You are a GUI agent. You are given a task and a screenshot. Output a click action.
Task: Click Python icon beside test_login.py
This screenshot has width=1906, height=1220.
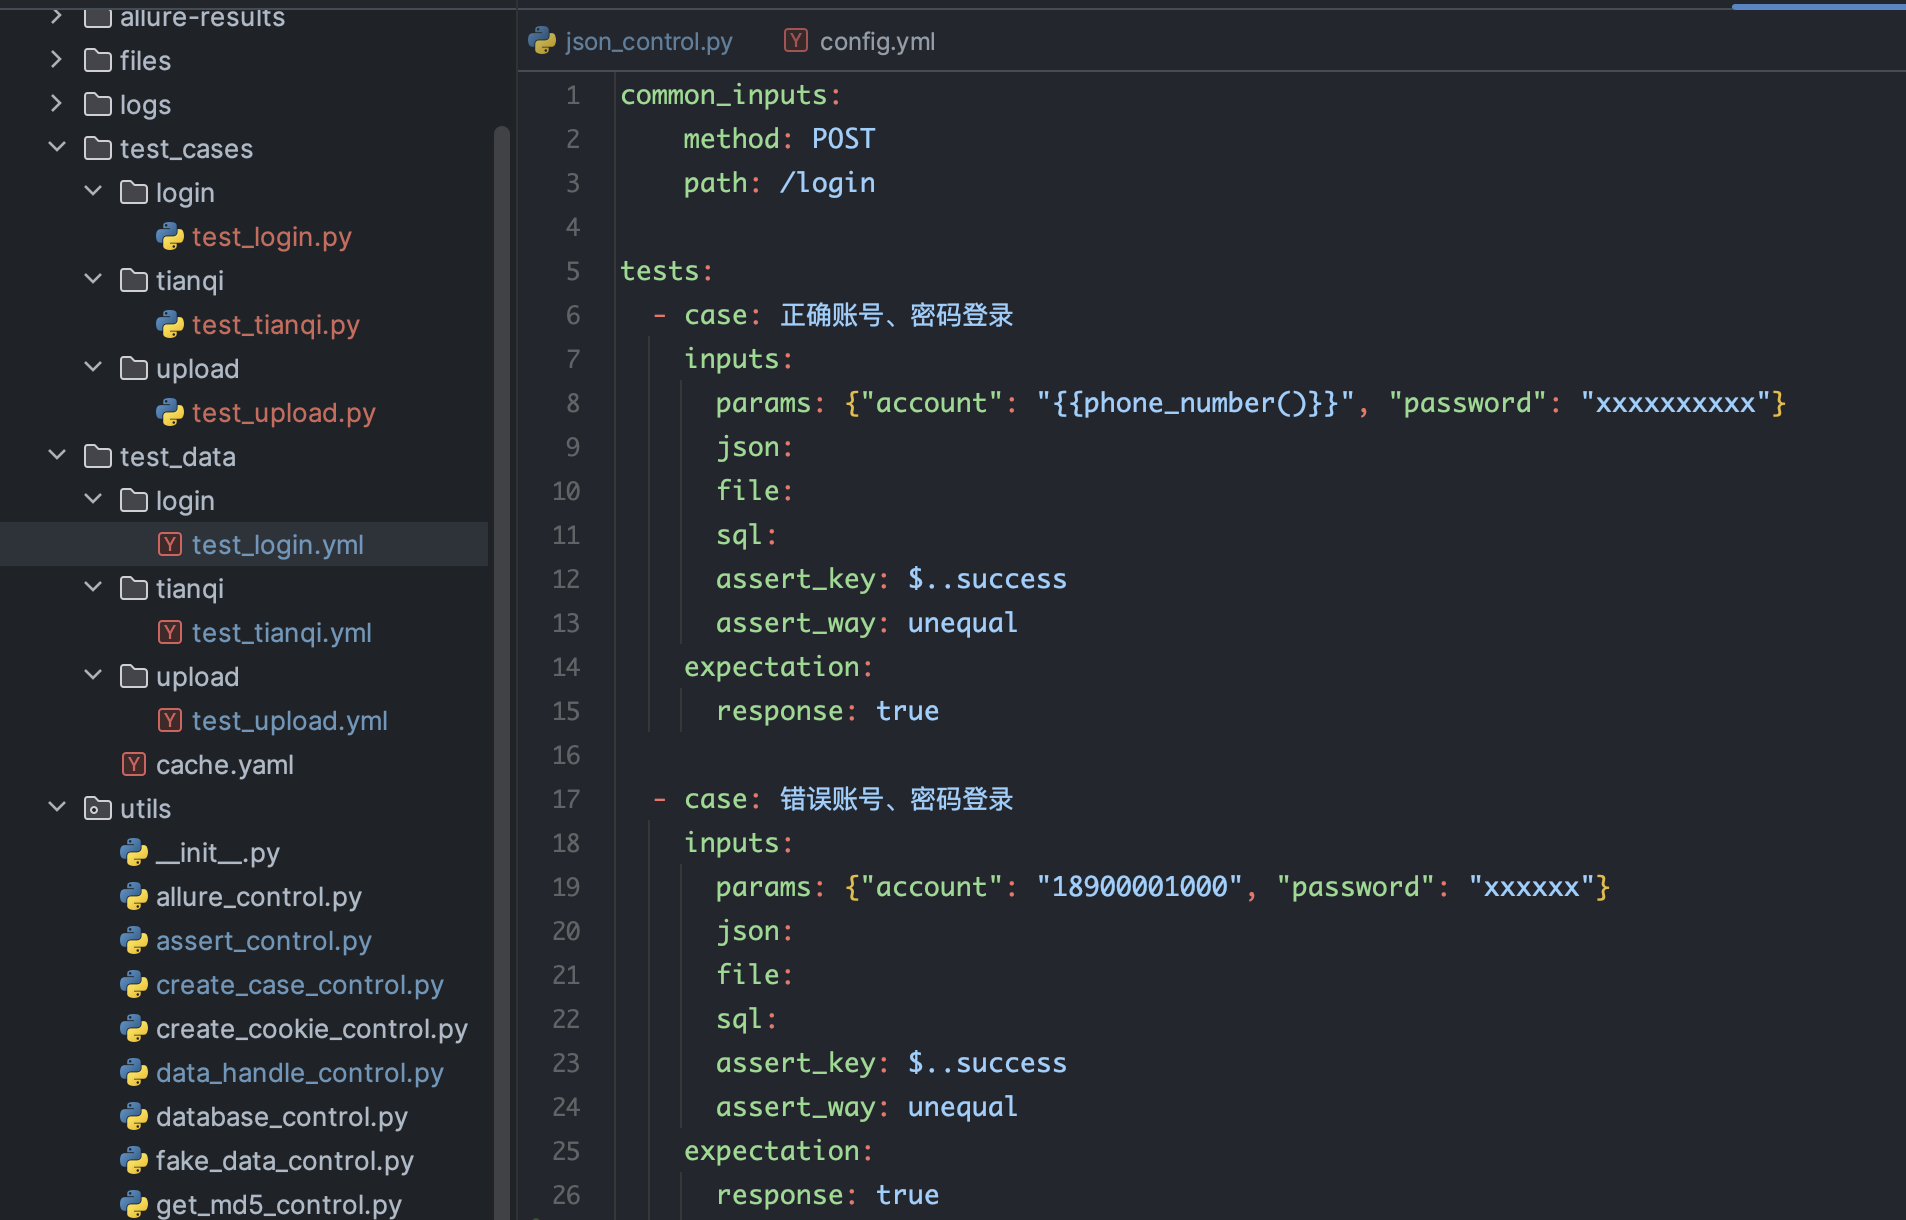coord(170,236)
